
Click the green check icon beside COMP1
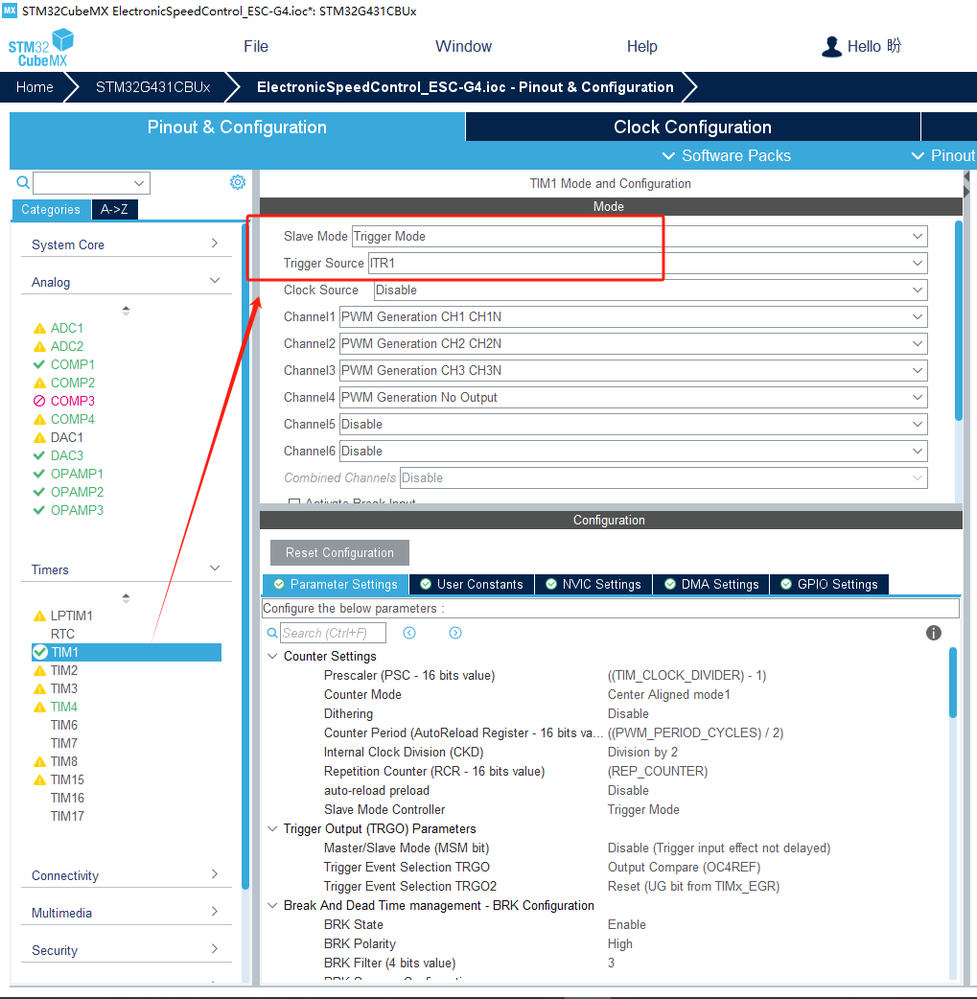coord(39,364)
